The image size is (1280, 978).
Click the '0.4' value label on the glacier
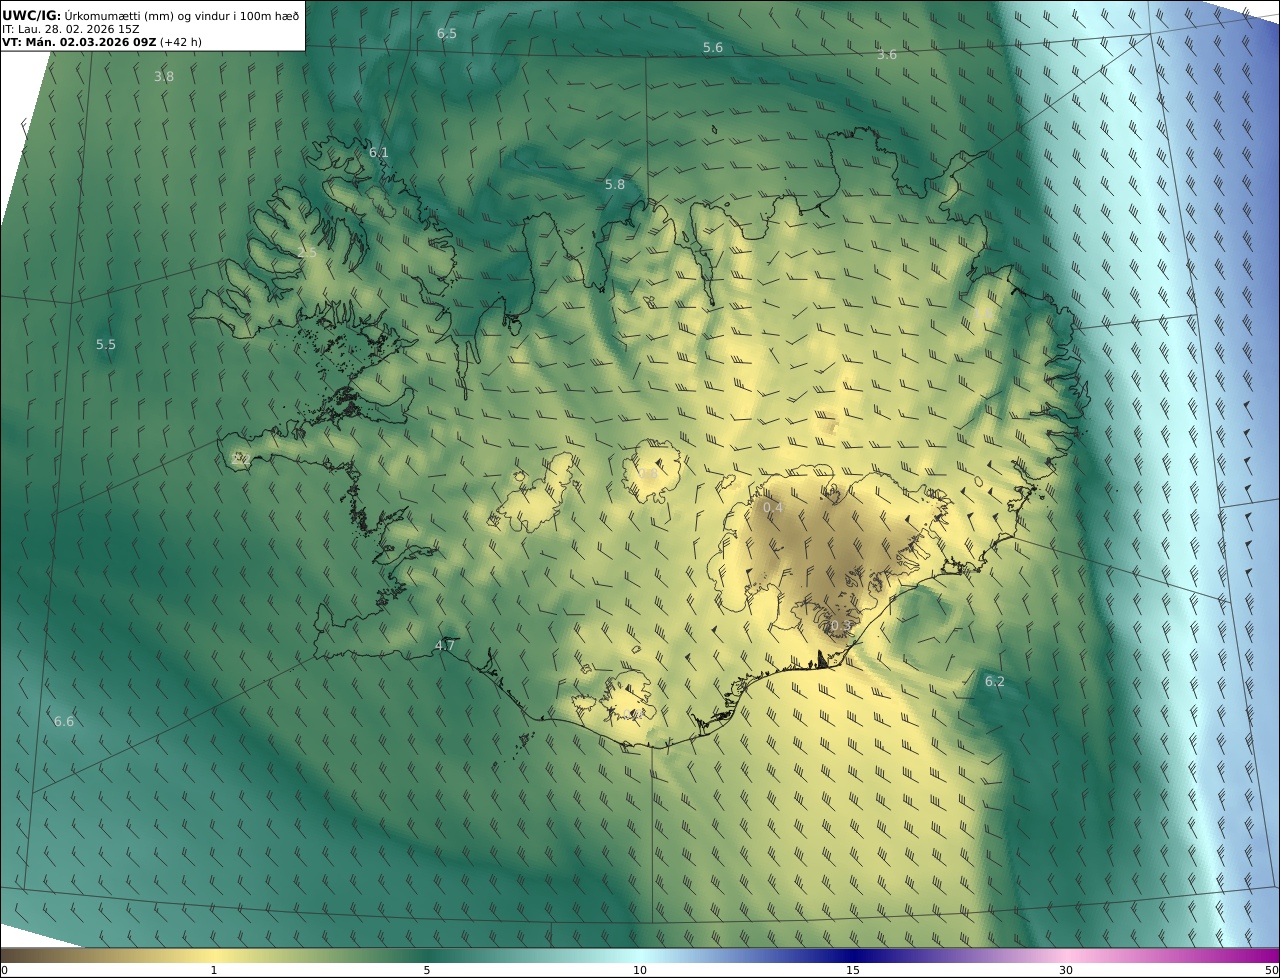(774, 508)
